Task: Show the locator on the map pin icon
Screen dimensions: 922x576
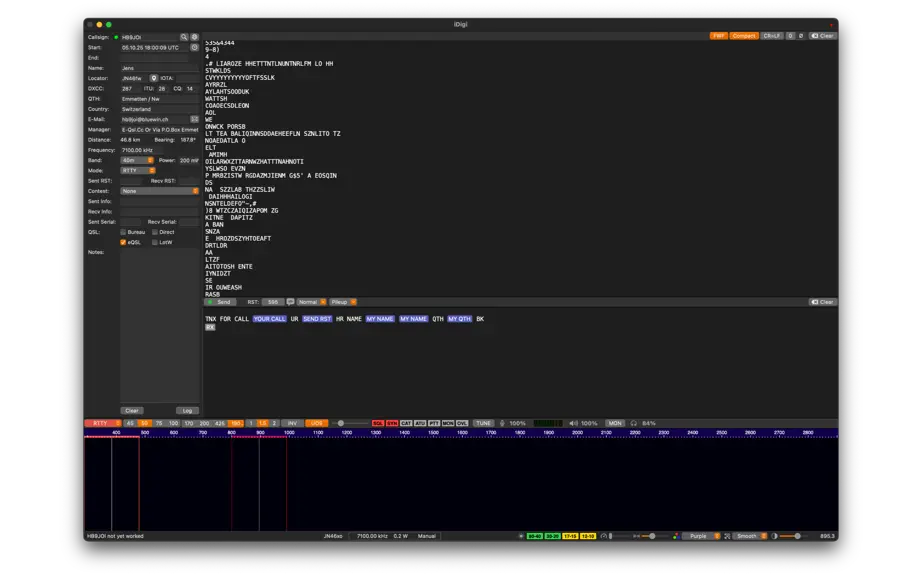Action: click(x=153, y=78)
